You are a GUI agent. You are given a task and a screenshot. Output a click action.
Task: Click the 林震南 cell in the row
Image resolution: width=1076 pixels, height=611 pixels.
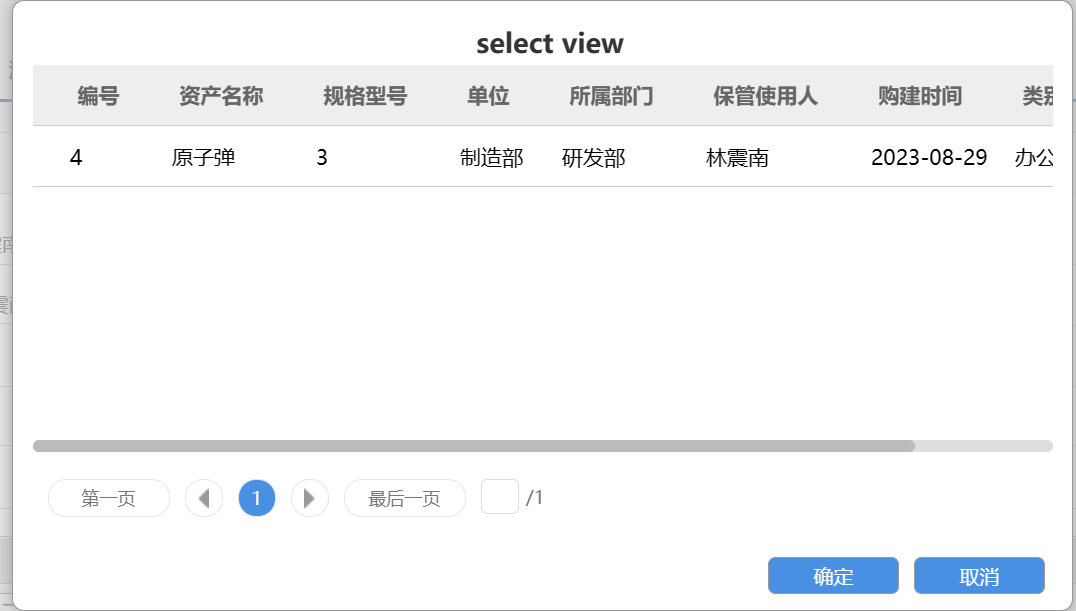738,157
